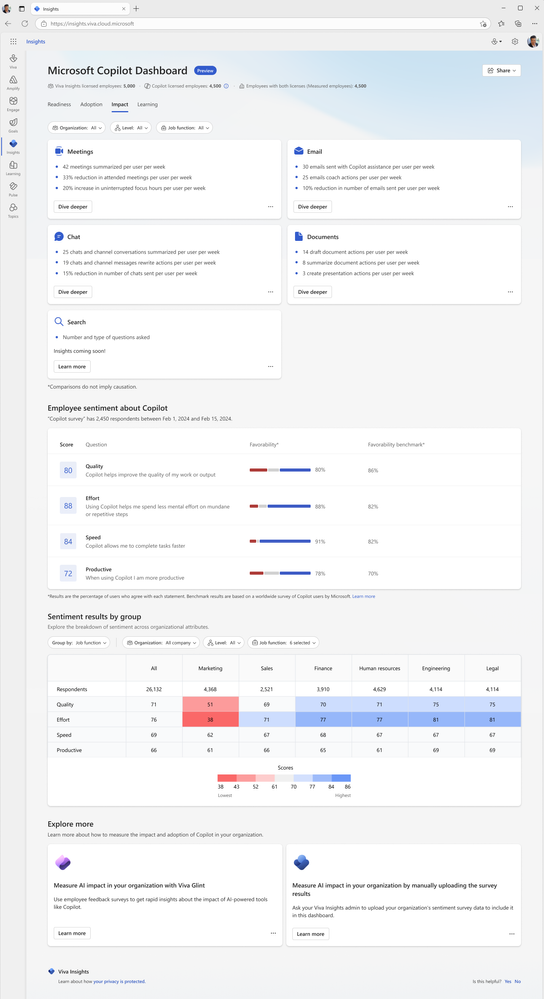Reload the page with browser refresh
544x999 pixels.
24,23
